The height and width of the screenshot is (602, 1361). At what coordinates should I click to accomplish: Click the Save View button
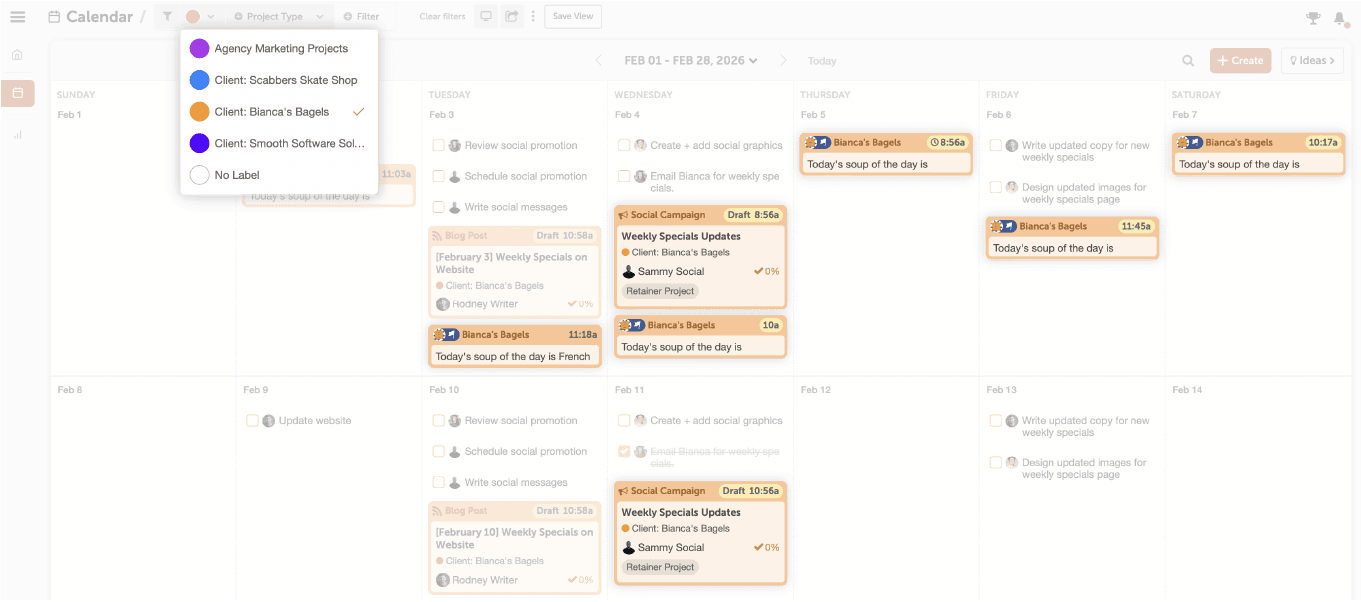[573, 16]
